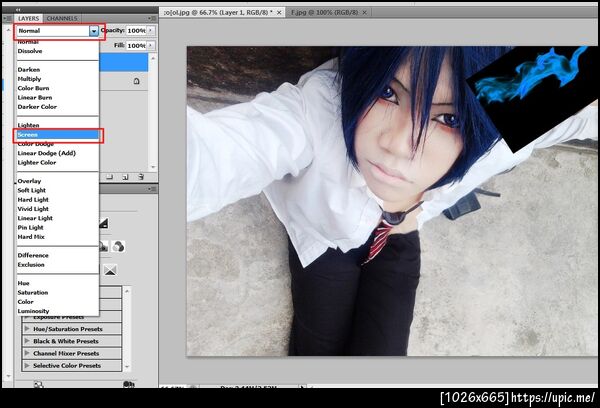Close the document tab ending in ol.jpg @ 66.7%
The width and height of the screenshot is (600, 408).
coord(279,13)
